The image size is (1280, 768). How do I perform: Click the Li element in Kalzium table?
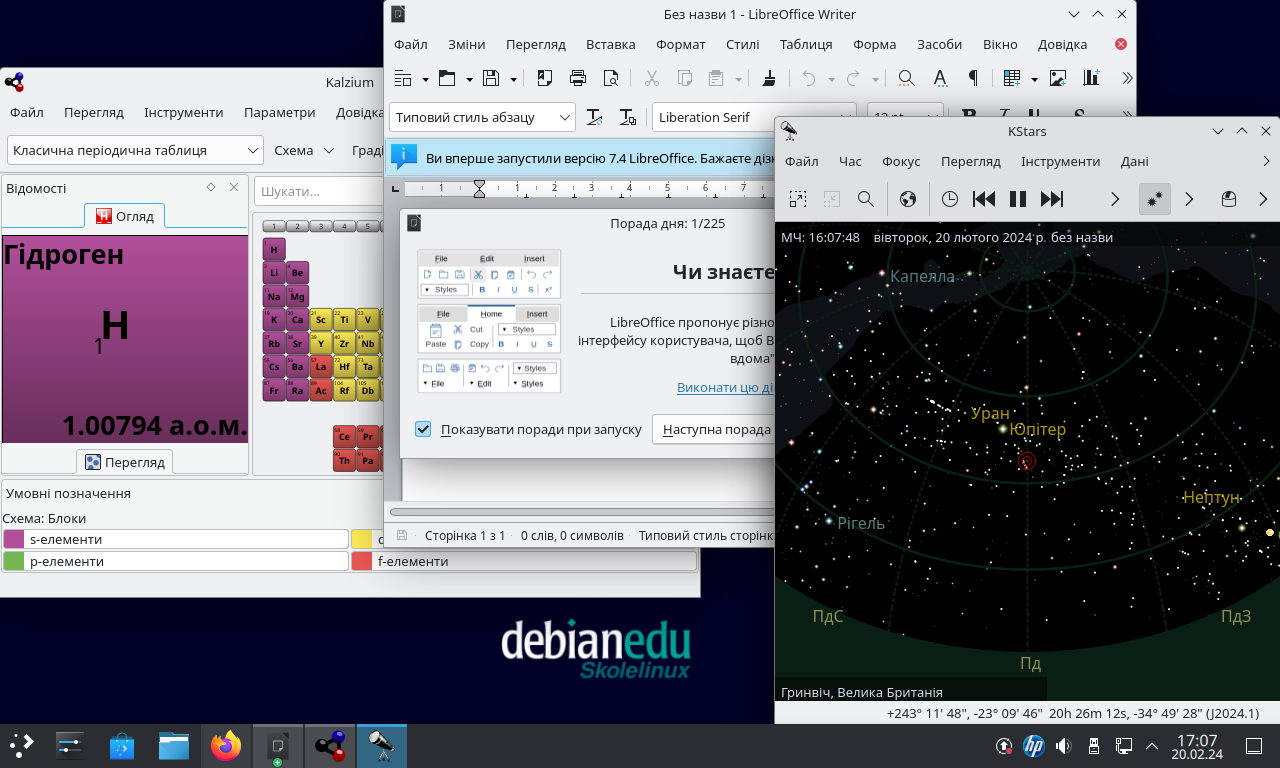[x=274, y=272]
